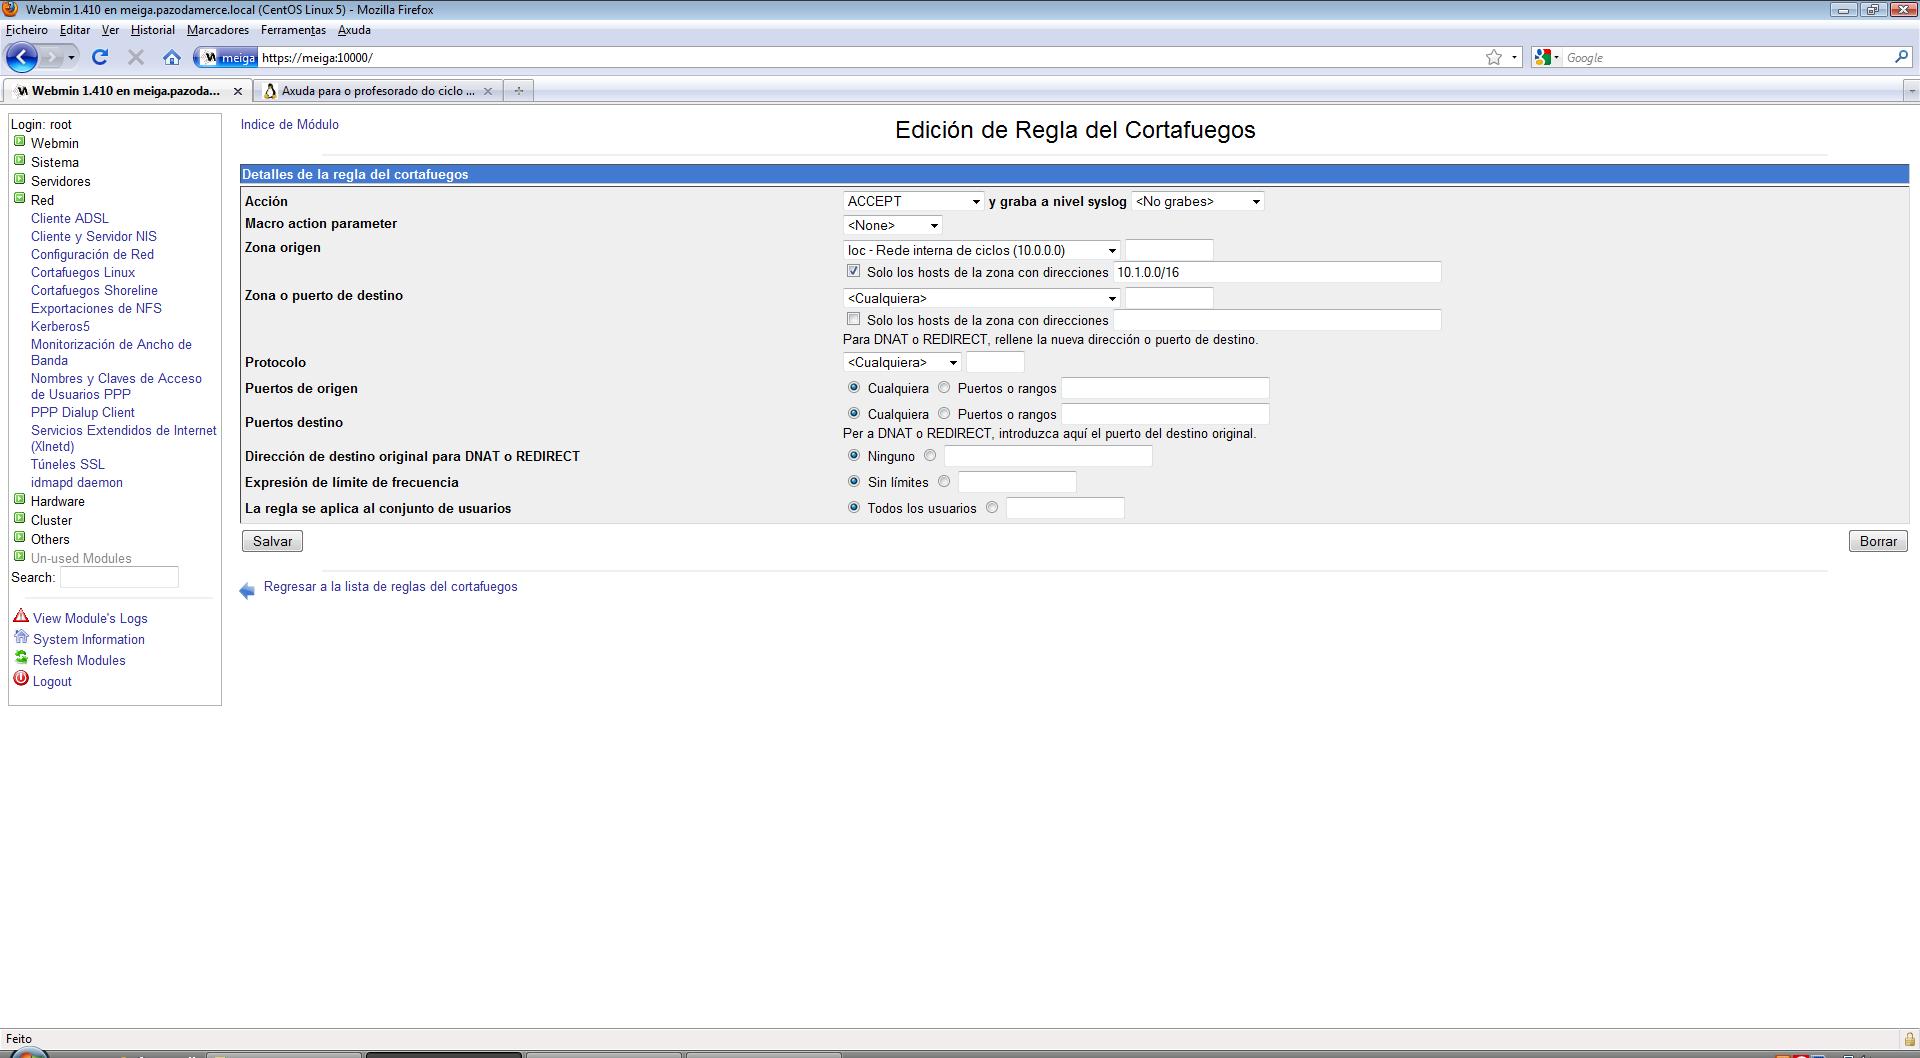Open the Cortafuegos Shoreline link
Image resolution: width=1920 pixels, height=1058 pixels.
click(x=94, y=290)
